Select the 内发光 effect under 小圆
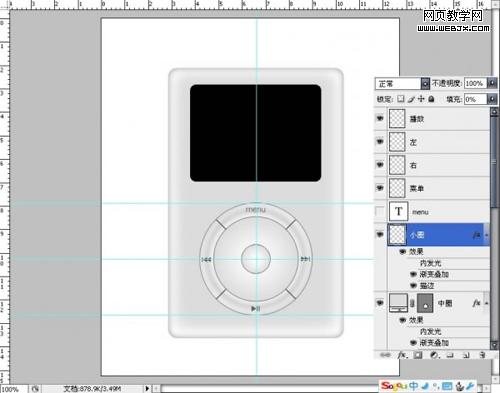Screen dimensions: 500x393 430,263
